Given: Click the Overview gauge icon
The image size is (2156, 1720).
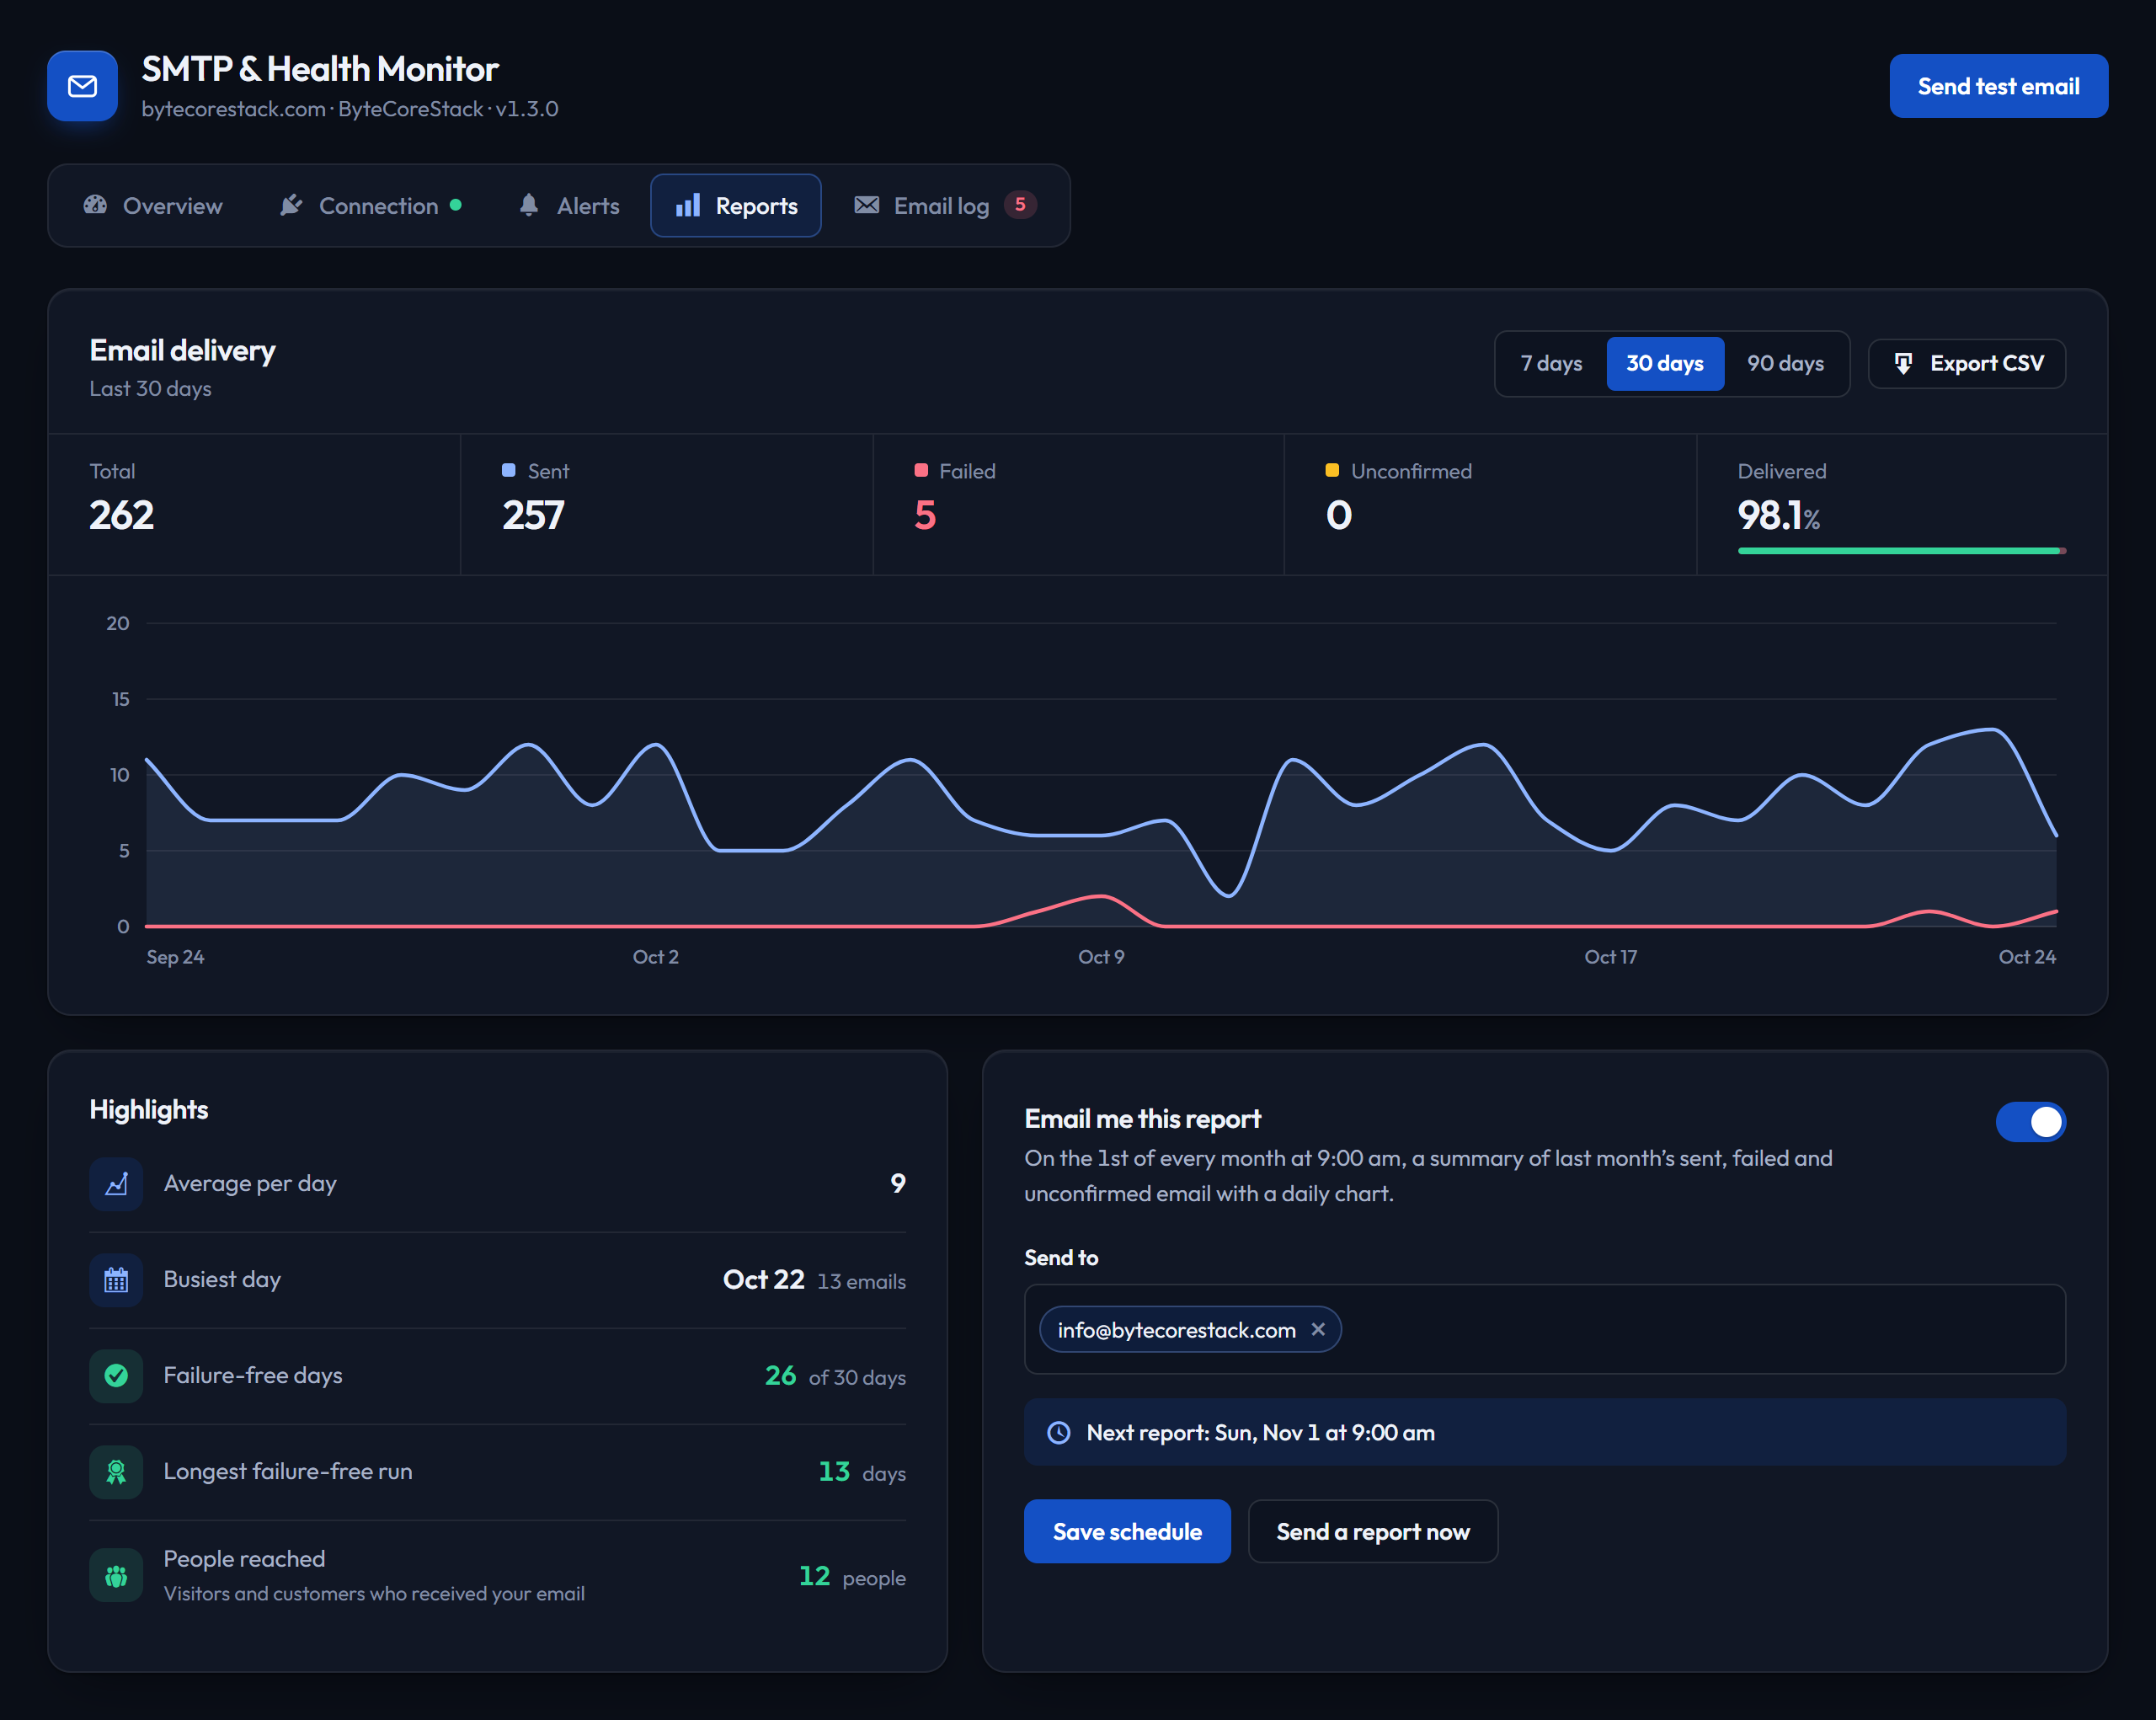Looking at the screenshot, I should (95, 205).
